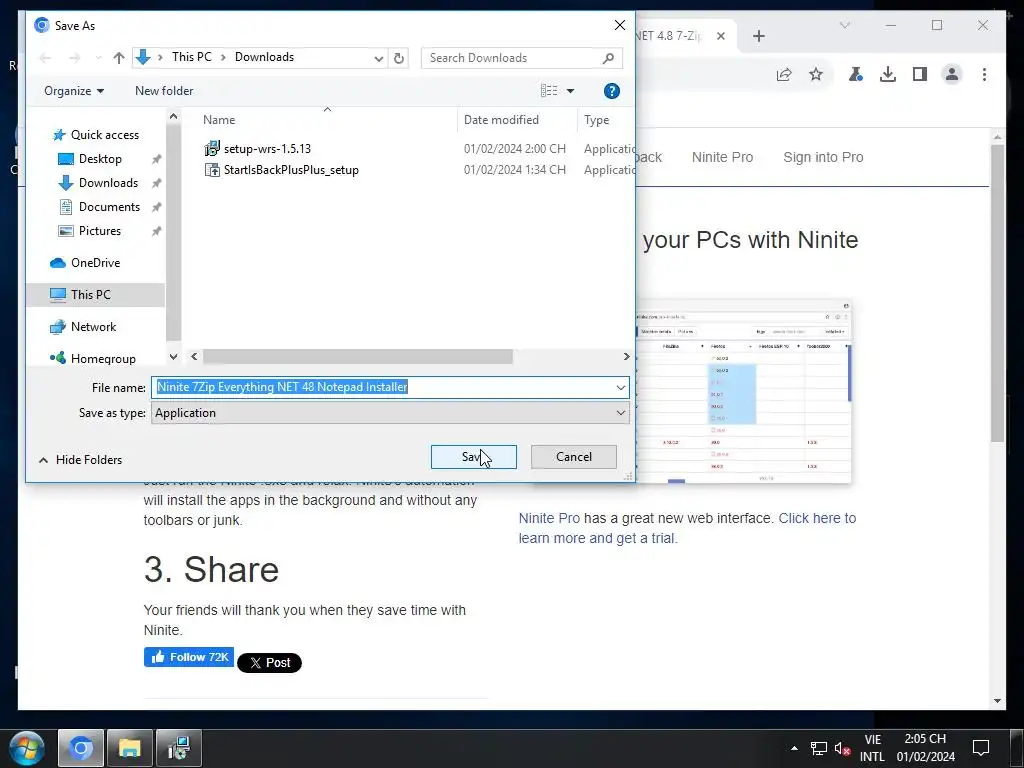Click the muted volume tray icon
1024x768 pixels.
[x=842, y=748]
